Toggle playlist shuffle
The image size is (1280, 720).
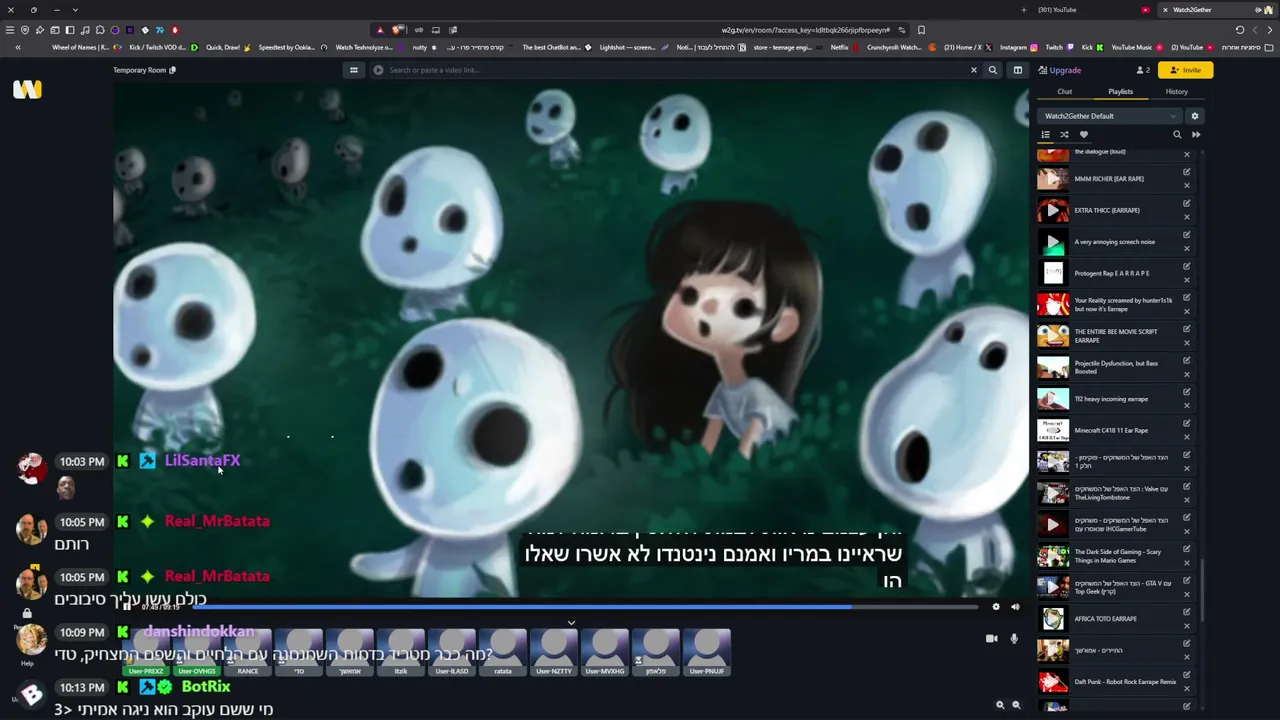[1064, 135]
